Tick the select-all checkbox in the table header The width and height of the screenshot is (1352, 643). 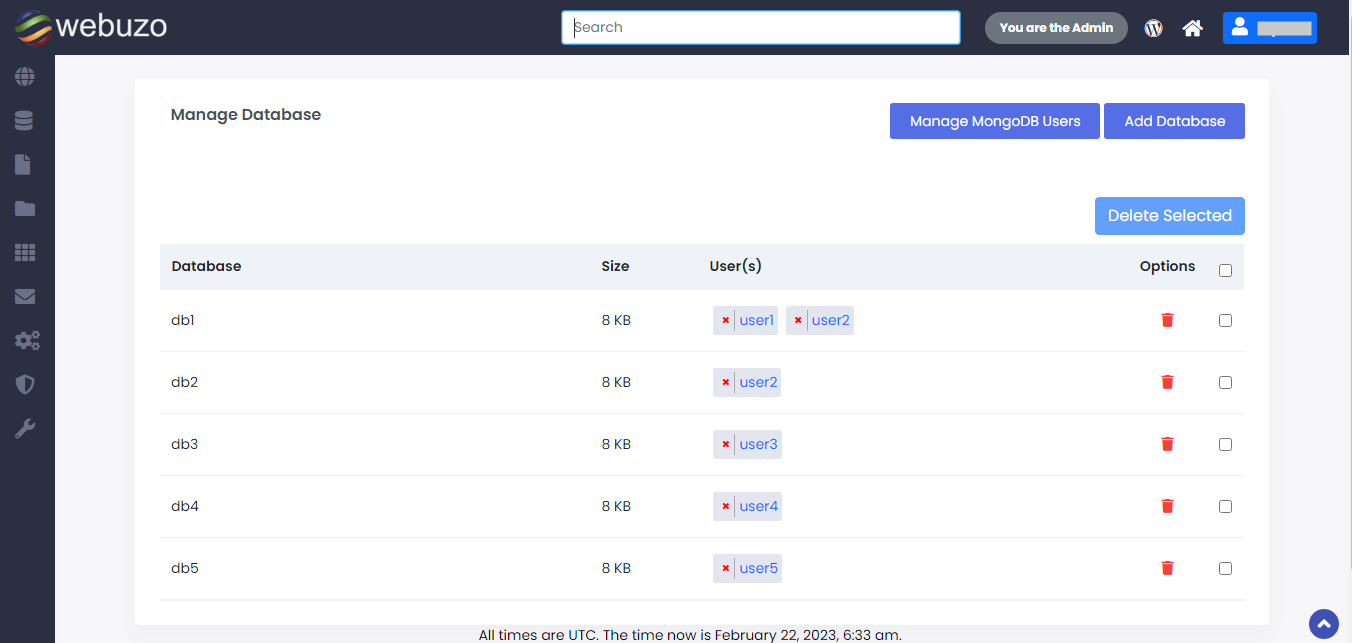coord(1225,270)
